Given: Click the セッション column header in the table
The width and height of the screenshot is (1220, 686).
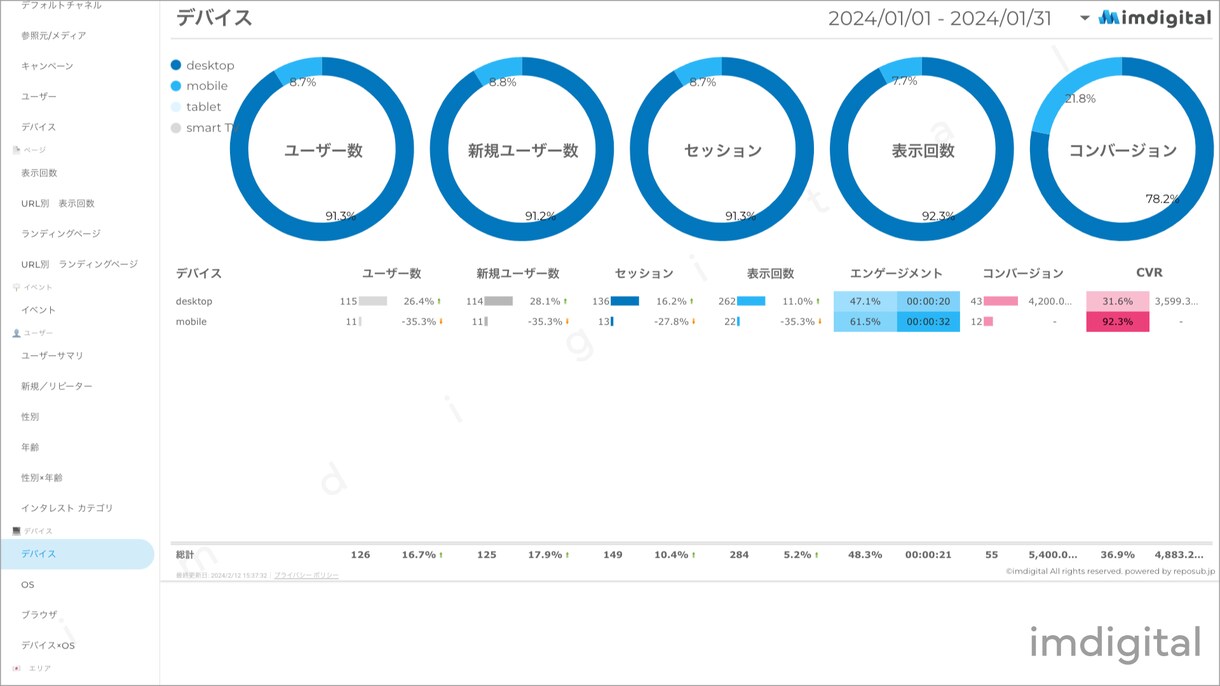Looking at the screenshot, I should point(644,273).
